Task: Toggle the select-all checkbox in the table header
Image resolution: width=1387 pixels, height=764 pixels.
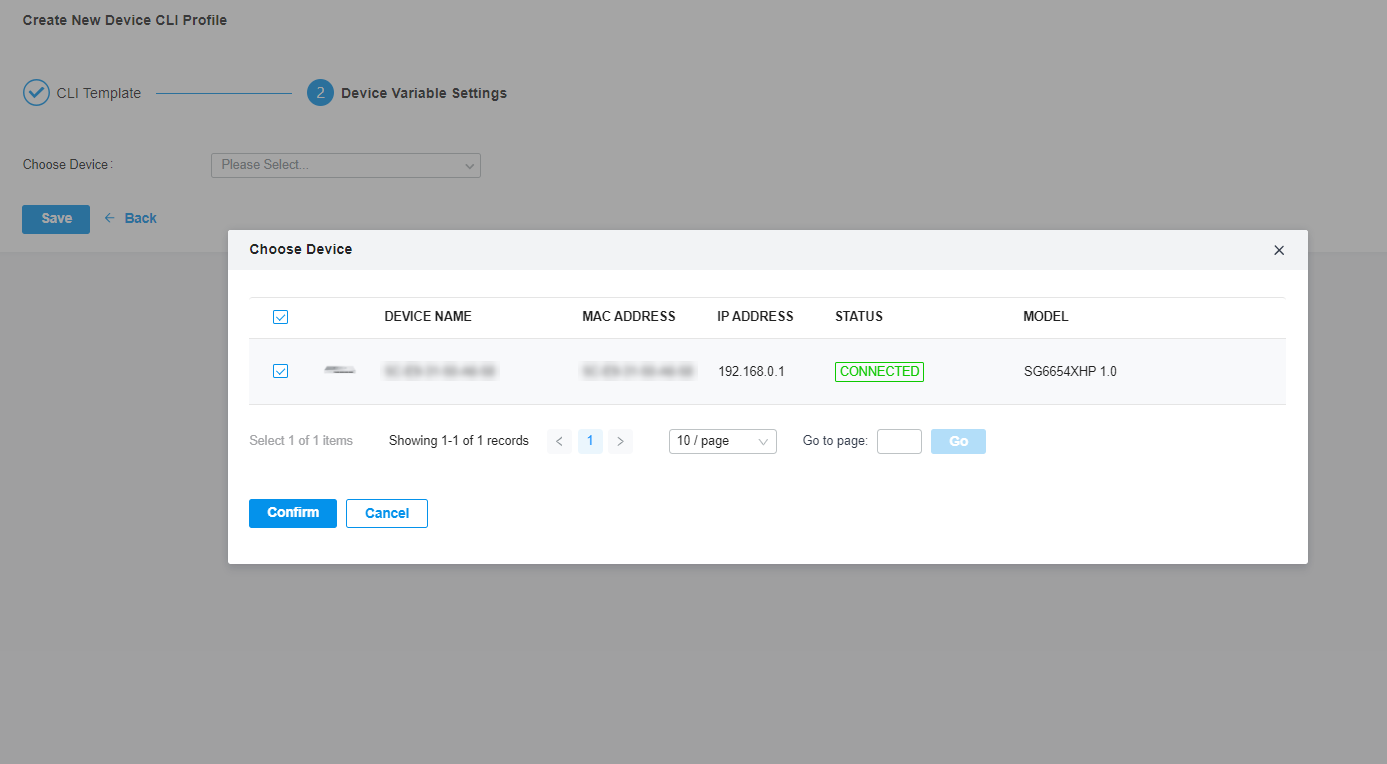Action: pyautogui.click(x=280, y=316)
